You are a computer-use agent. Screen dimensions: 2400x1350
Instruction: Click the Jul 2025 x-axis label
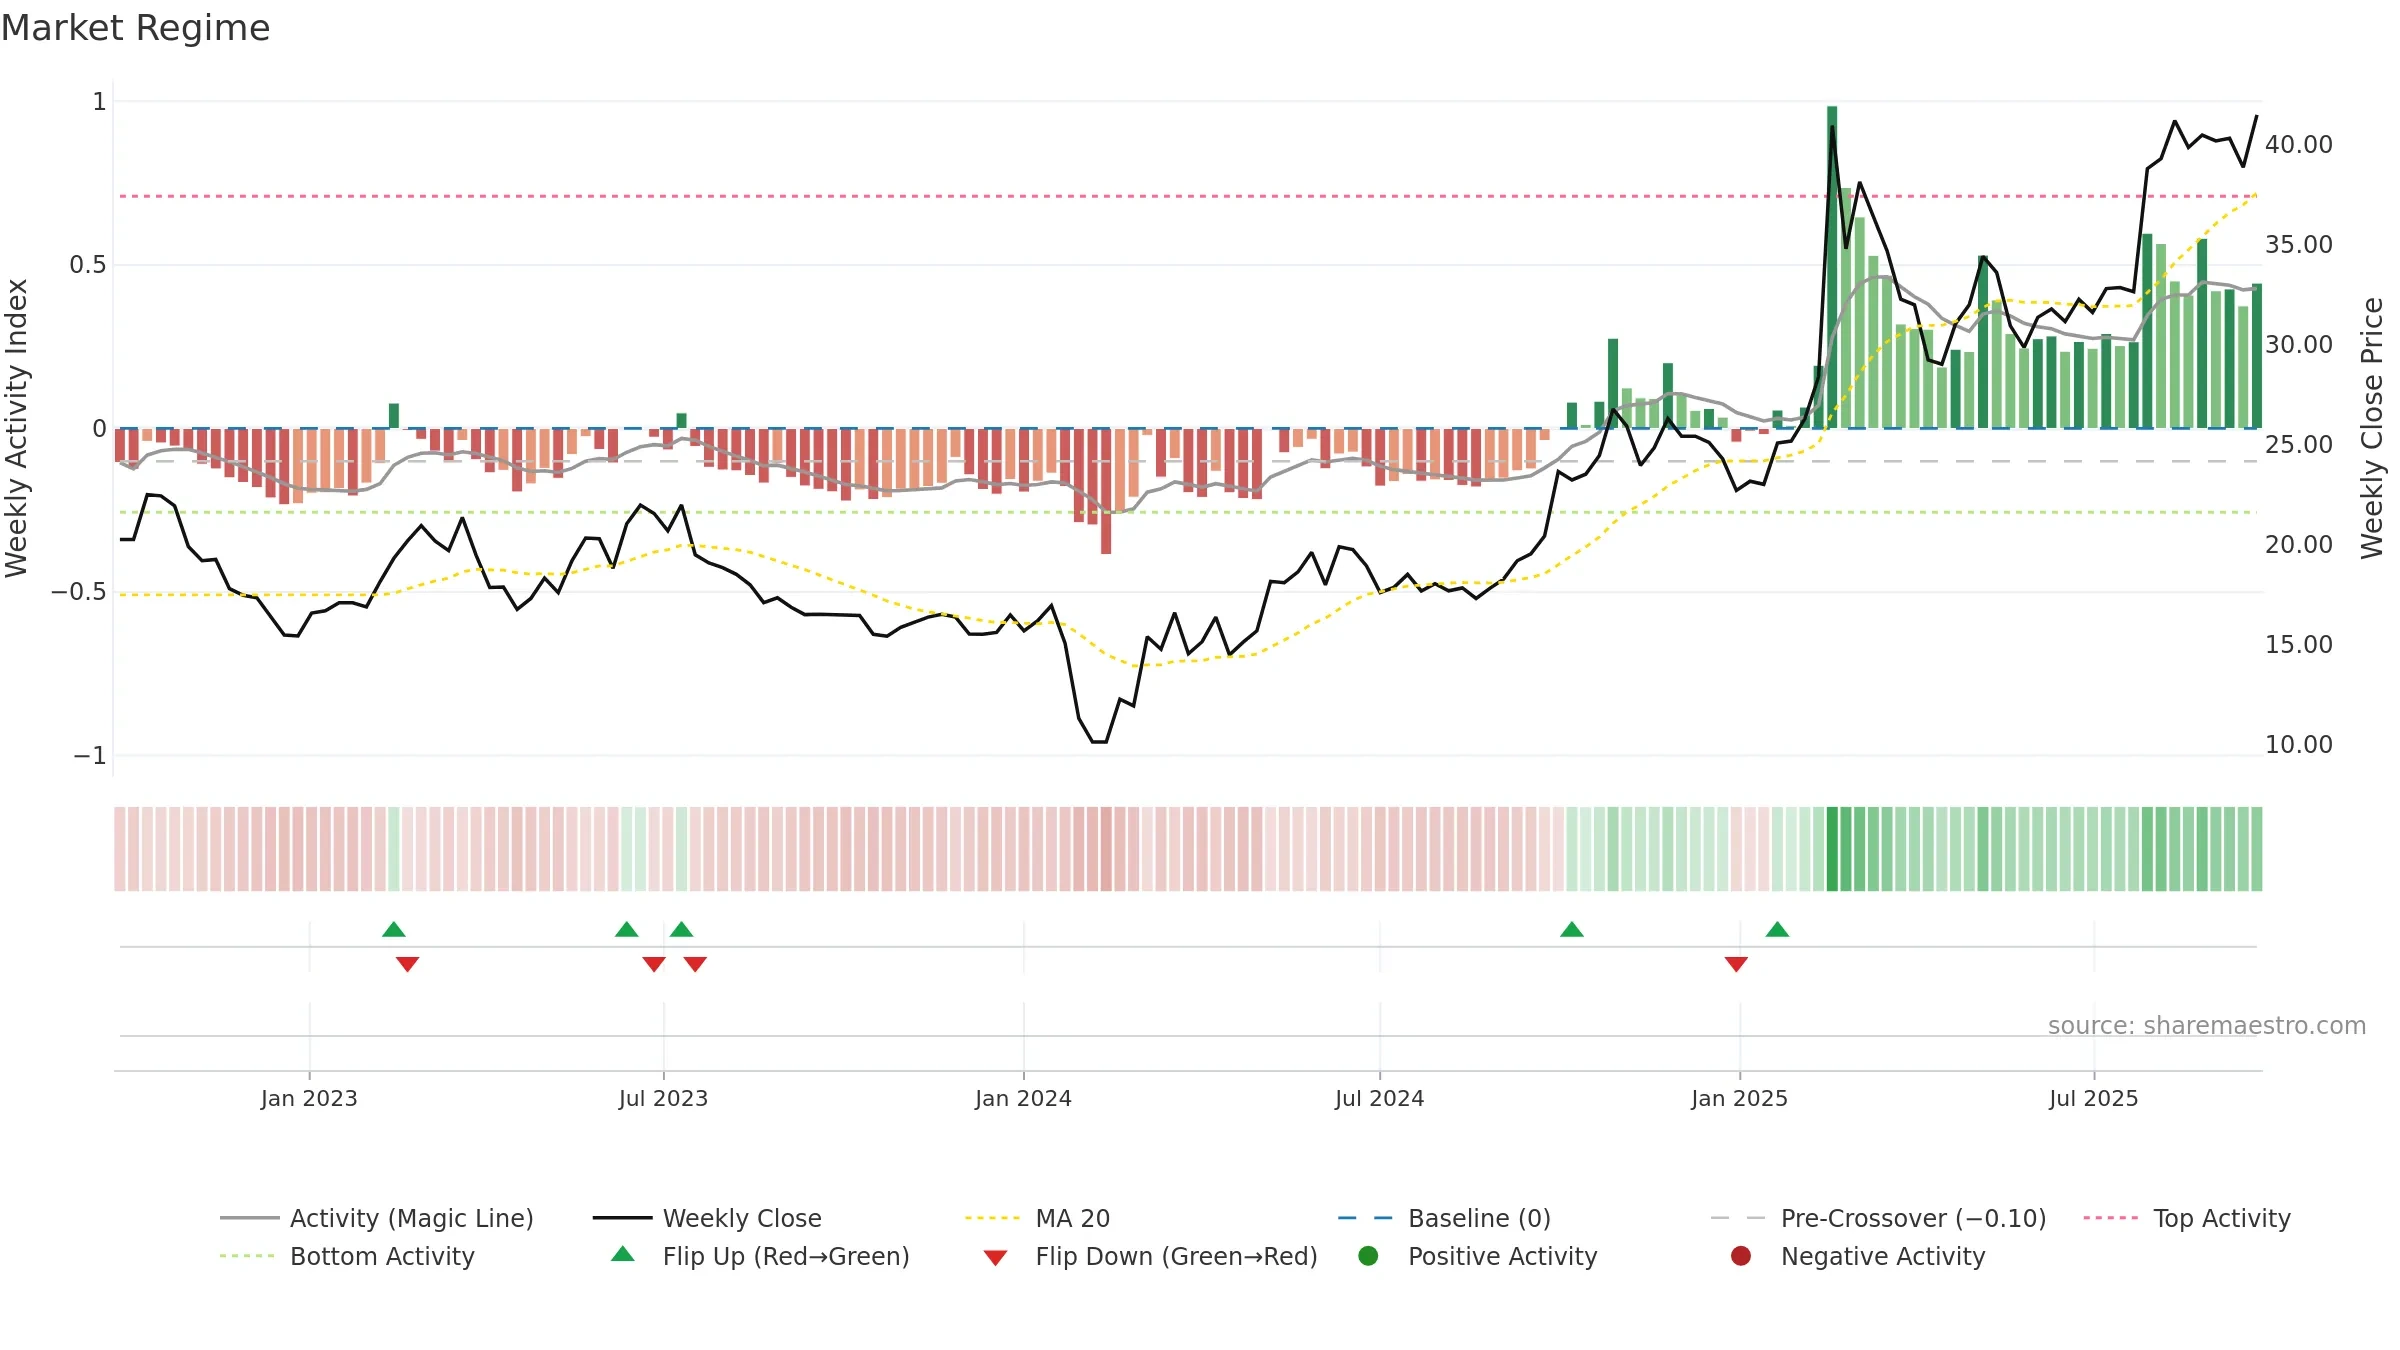[x=2093, y=1098]
